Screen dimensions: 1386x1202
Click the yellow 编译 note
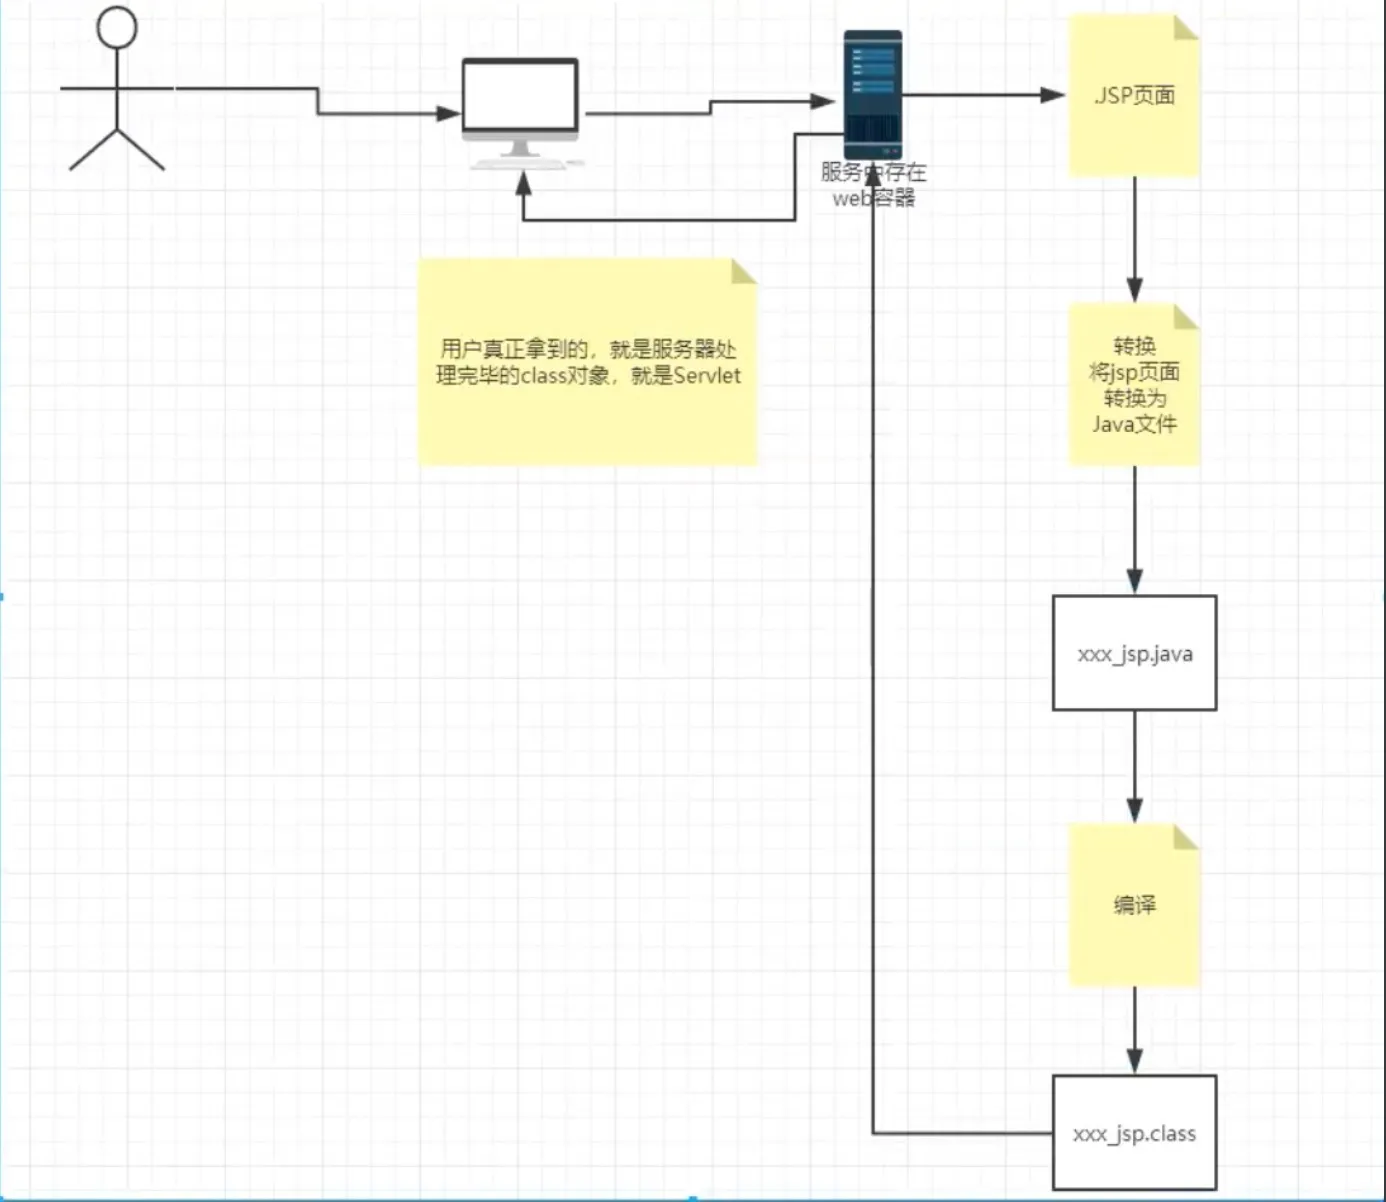coord(1134,905)
